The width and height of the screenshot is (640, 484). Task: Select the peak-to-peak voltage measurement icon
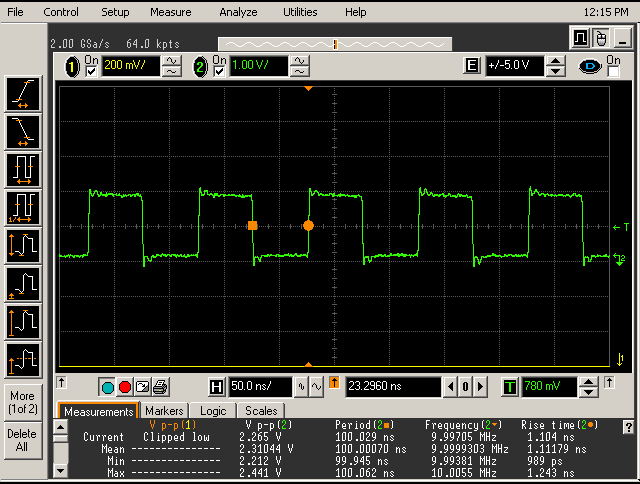coord(23,244)
